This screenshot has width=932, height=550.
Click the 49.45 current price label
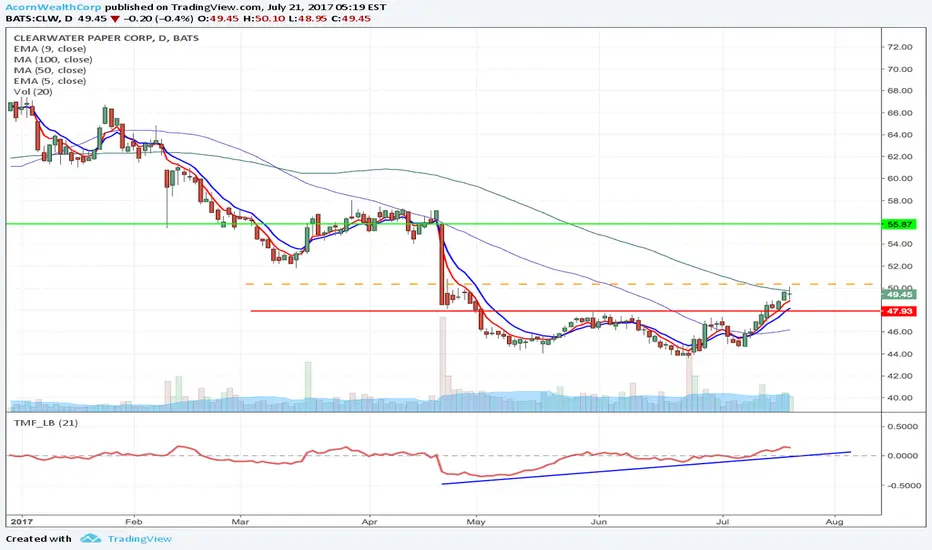pyautogui.click(x=899, y=294)
